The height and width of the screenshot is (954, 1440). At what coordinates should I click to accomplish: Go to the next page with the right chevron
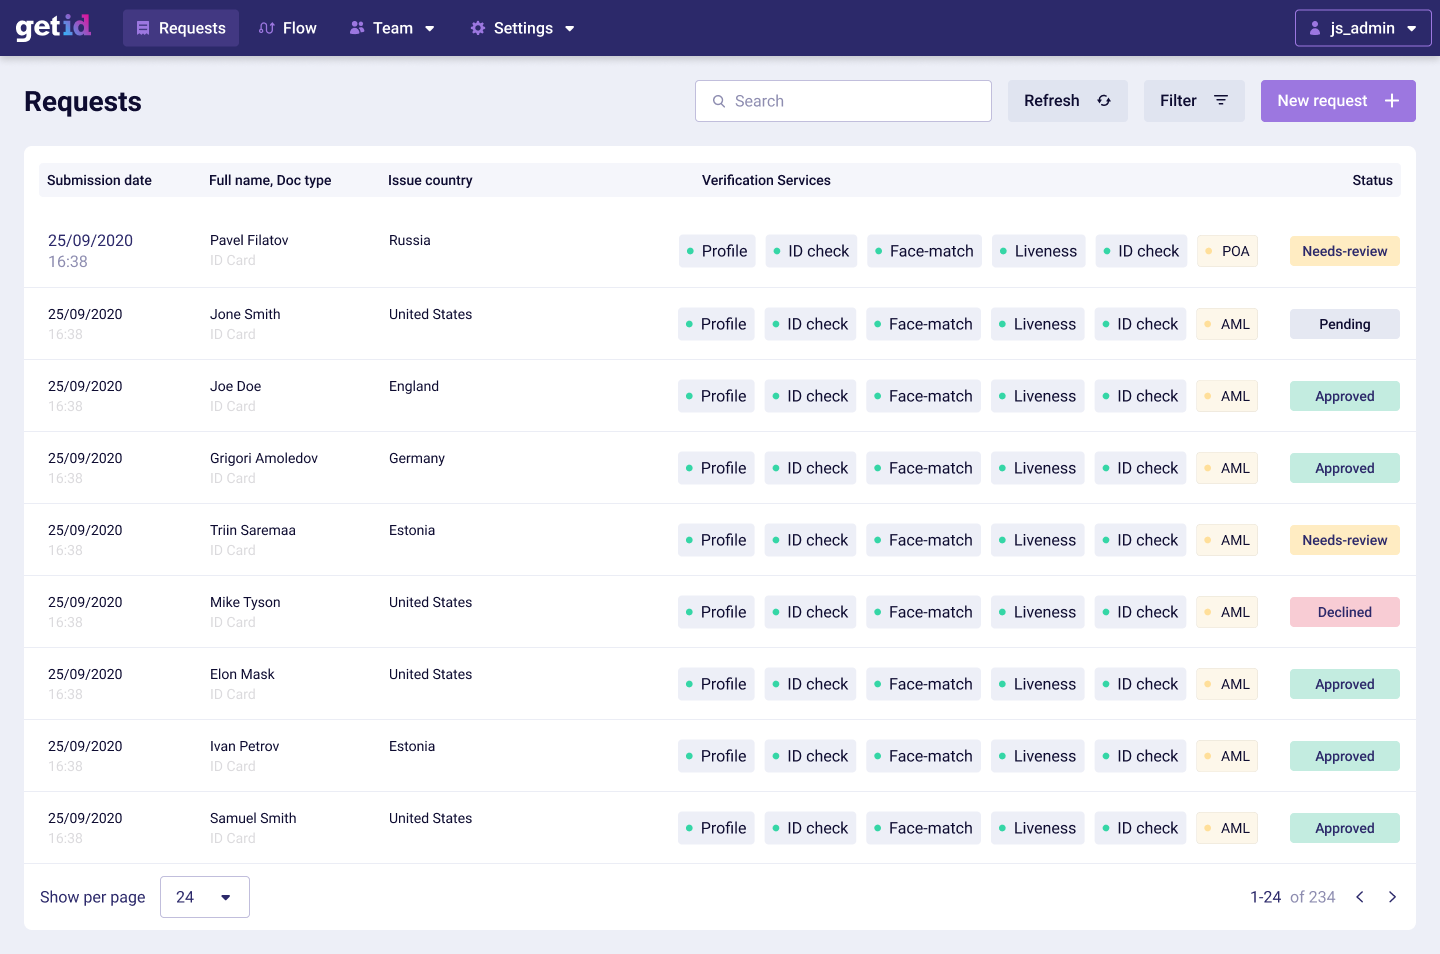click(1392, 897)
